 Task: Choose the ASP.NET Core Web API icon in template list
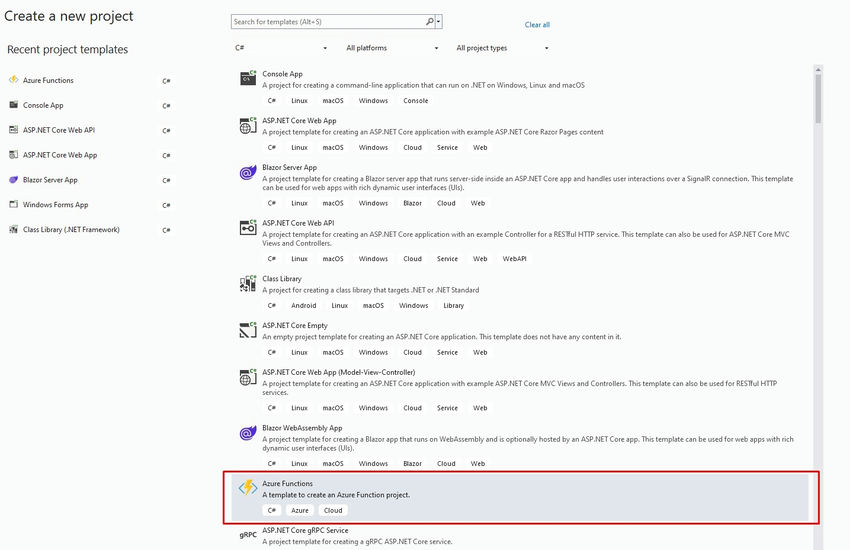coord(248,228)
